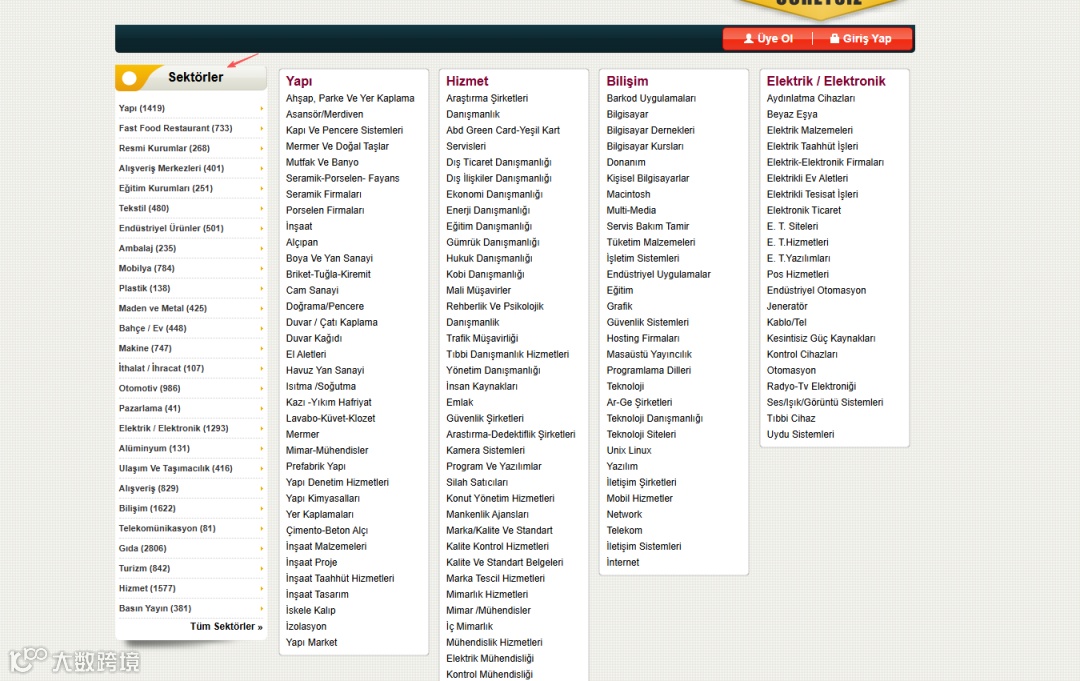Select Network subcategory
This screenshot has width=1080, height=681.
point(624,514)
